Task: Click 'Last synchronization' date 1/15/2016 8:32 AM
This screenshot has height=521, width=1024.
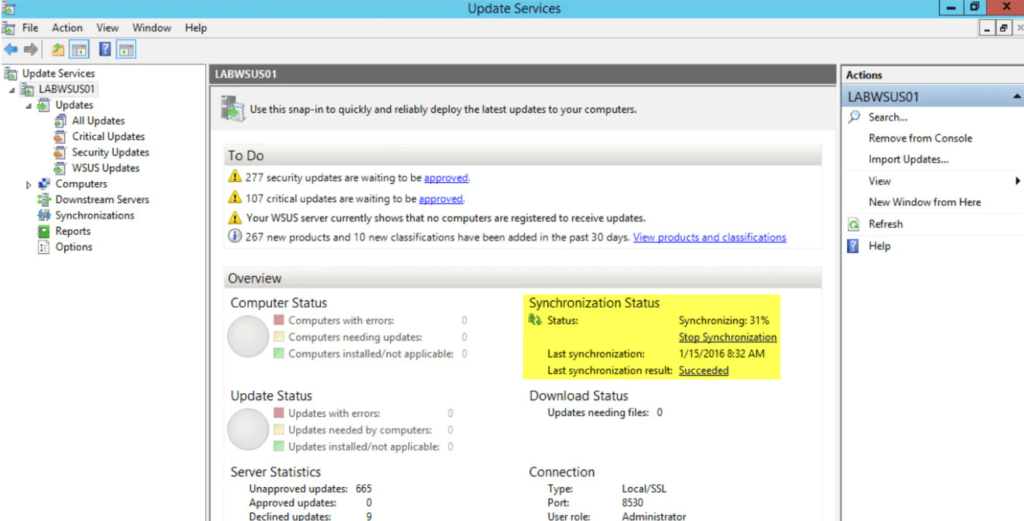Action: 722,354
